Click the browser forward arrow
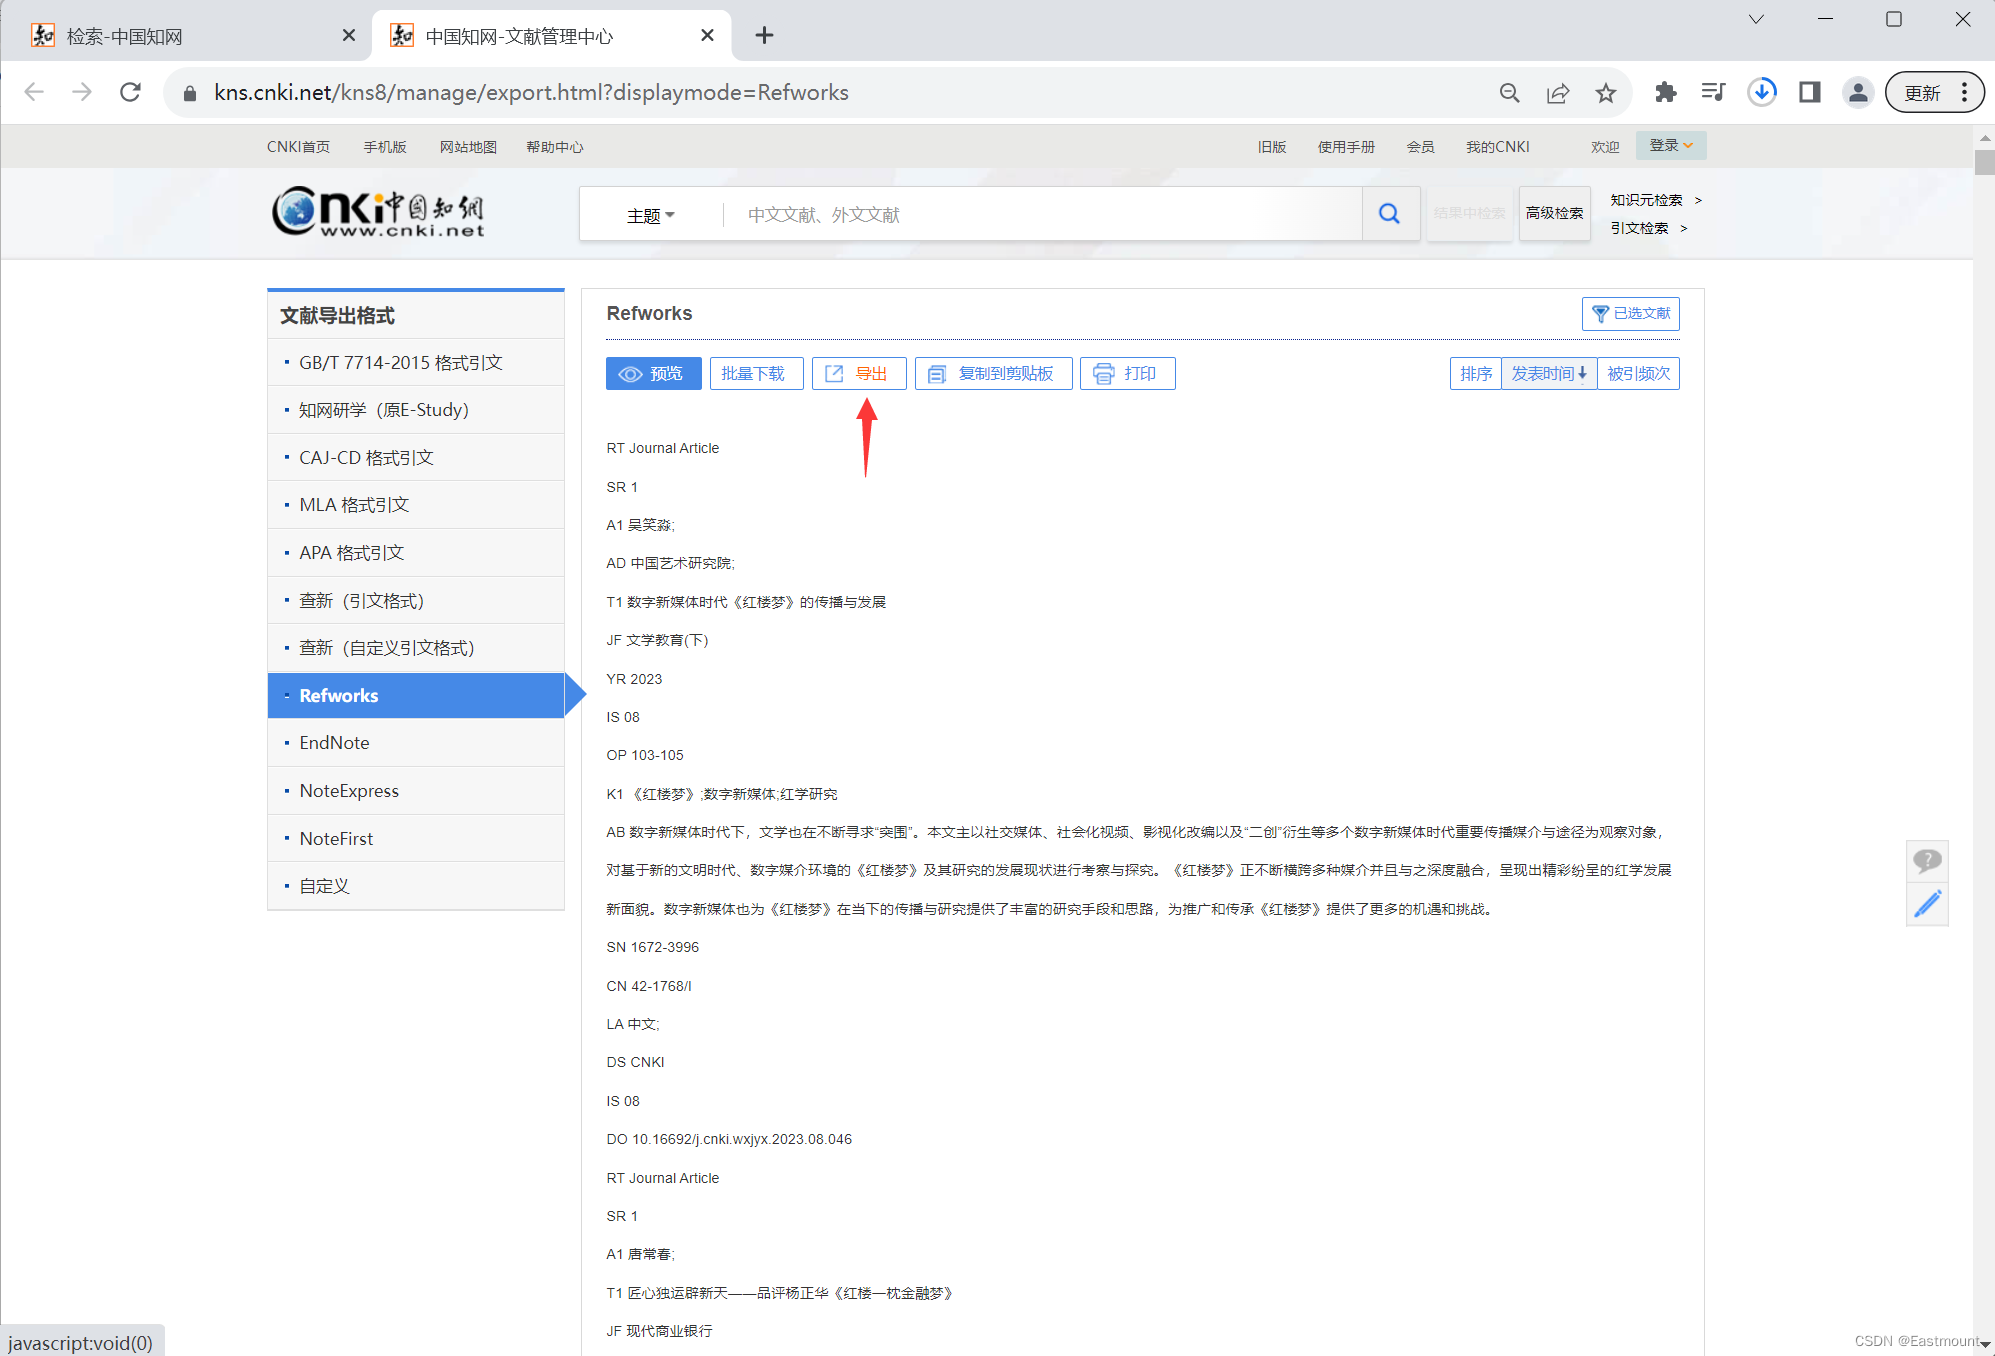Image resolution: width=1995 pixels, height=1356 pixels. pos(82,92)
